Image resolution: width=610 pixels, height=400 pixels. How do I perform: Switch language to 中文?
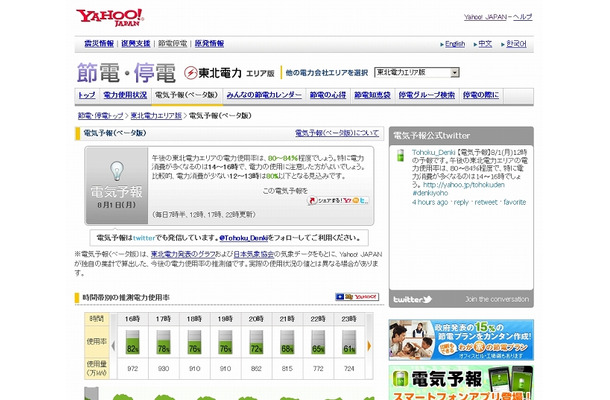point(485,44)
